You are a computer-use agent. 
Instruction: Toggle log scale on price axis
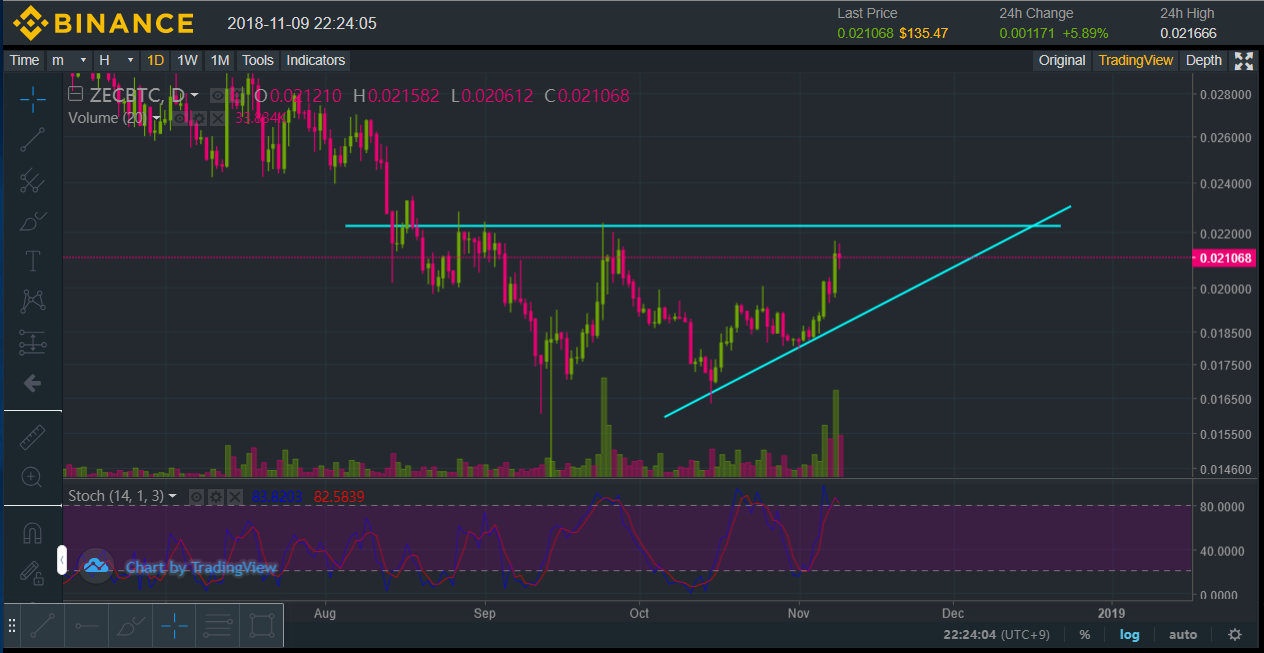(x=1129, y=634)
